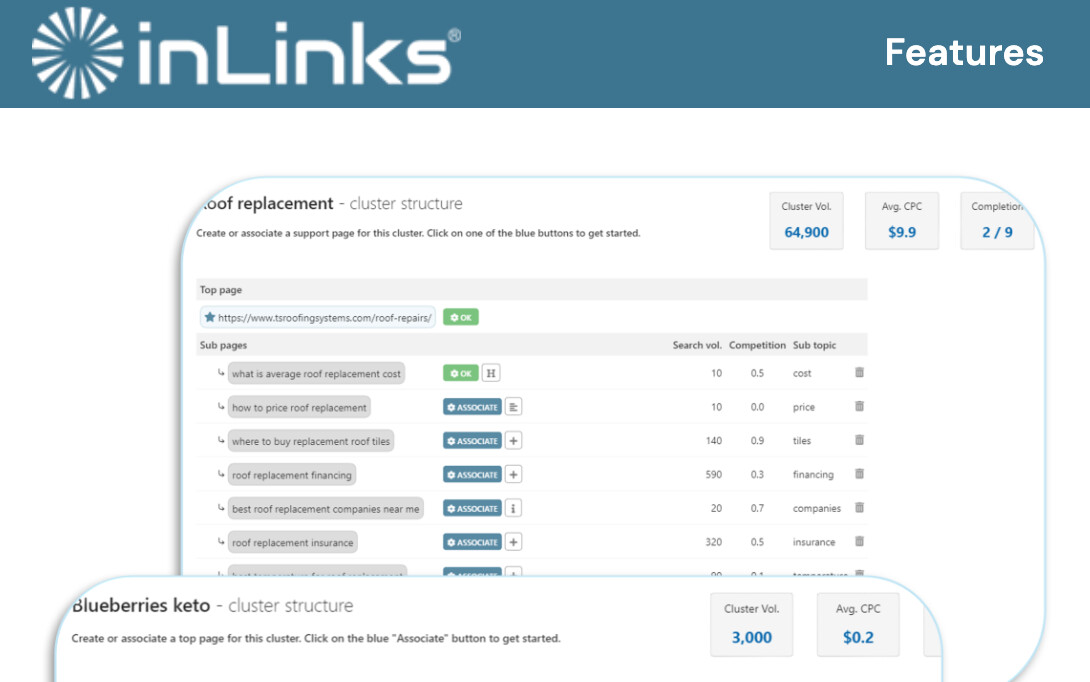Click the 'Blueberries keto - cluster structure' title

pos(212,606)
